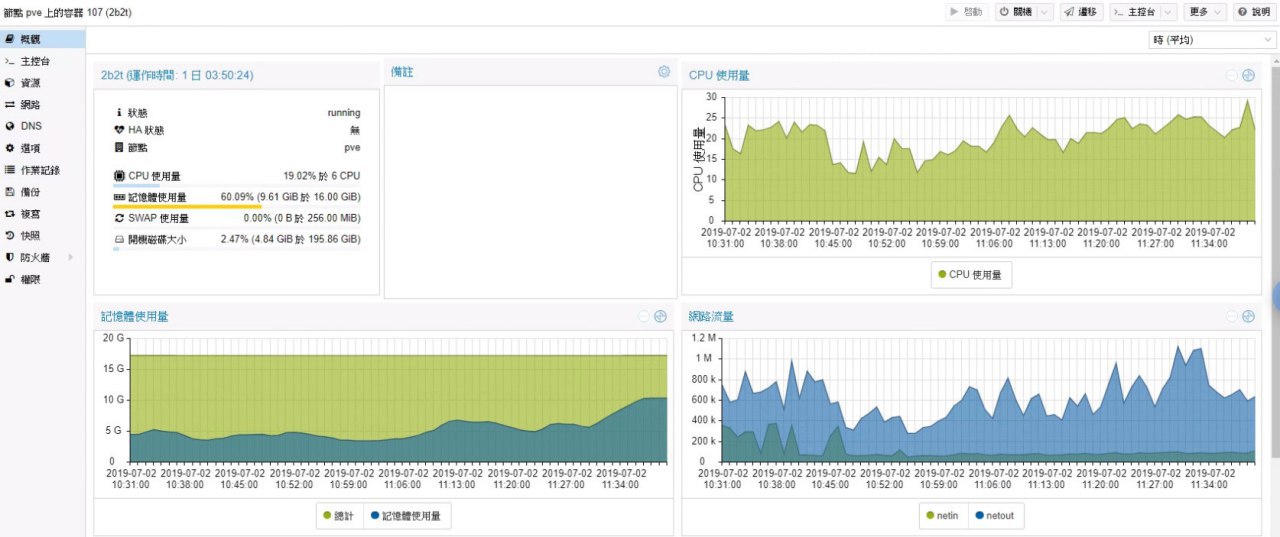
Task: Click the CPU usage chart undo-zoom icon
Action: [x=1232, y=75]
